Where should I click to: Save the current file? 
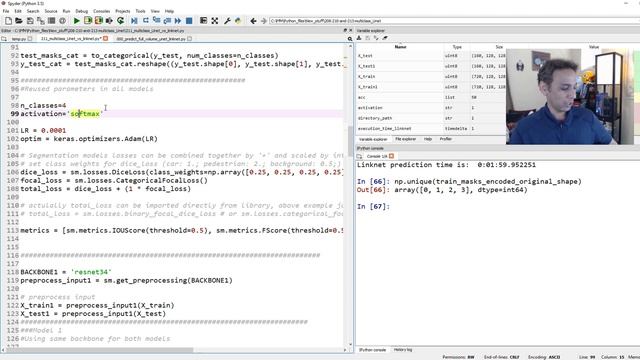coord(30,20)
